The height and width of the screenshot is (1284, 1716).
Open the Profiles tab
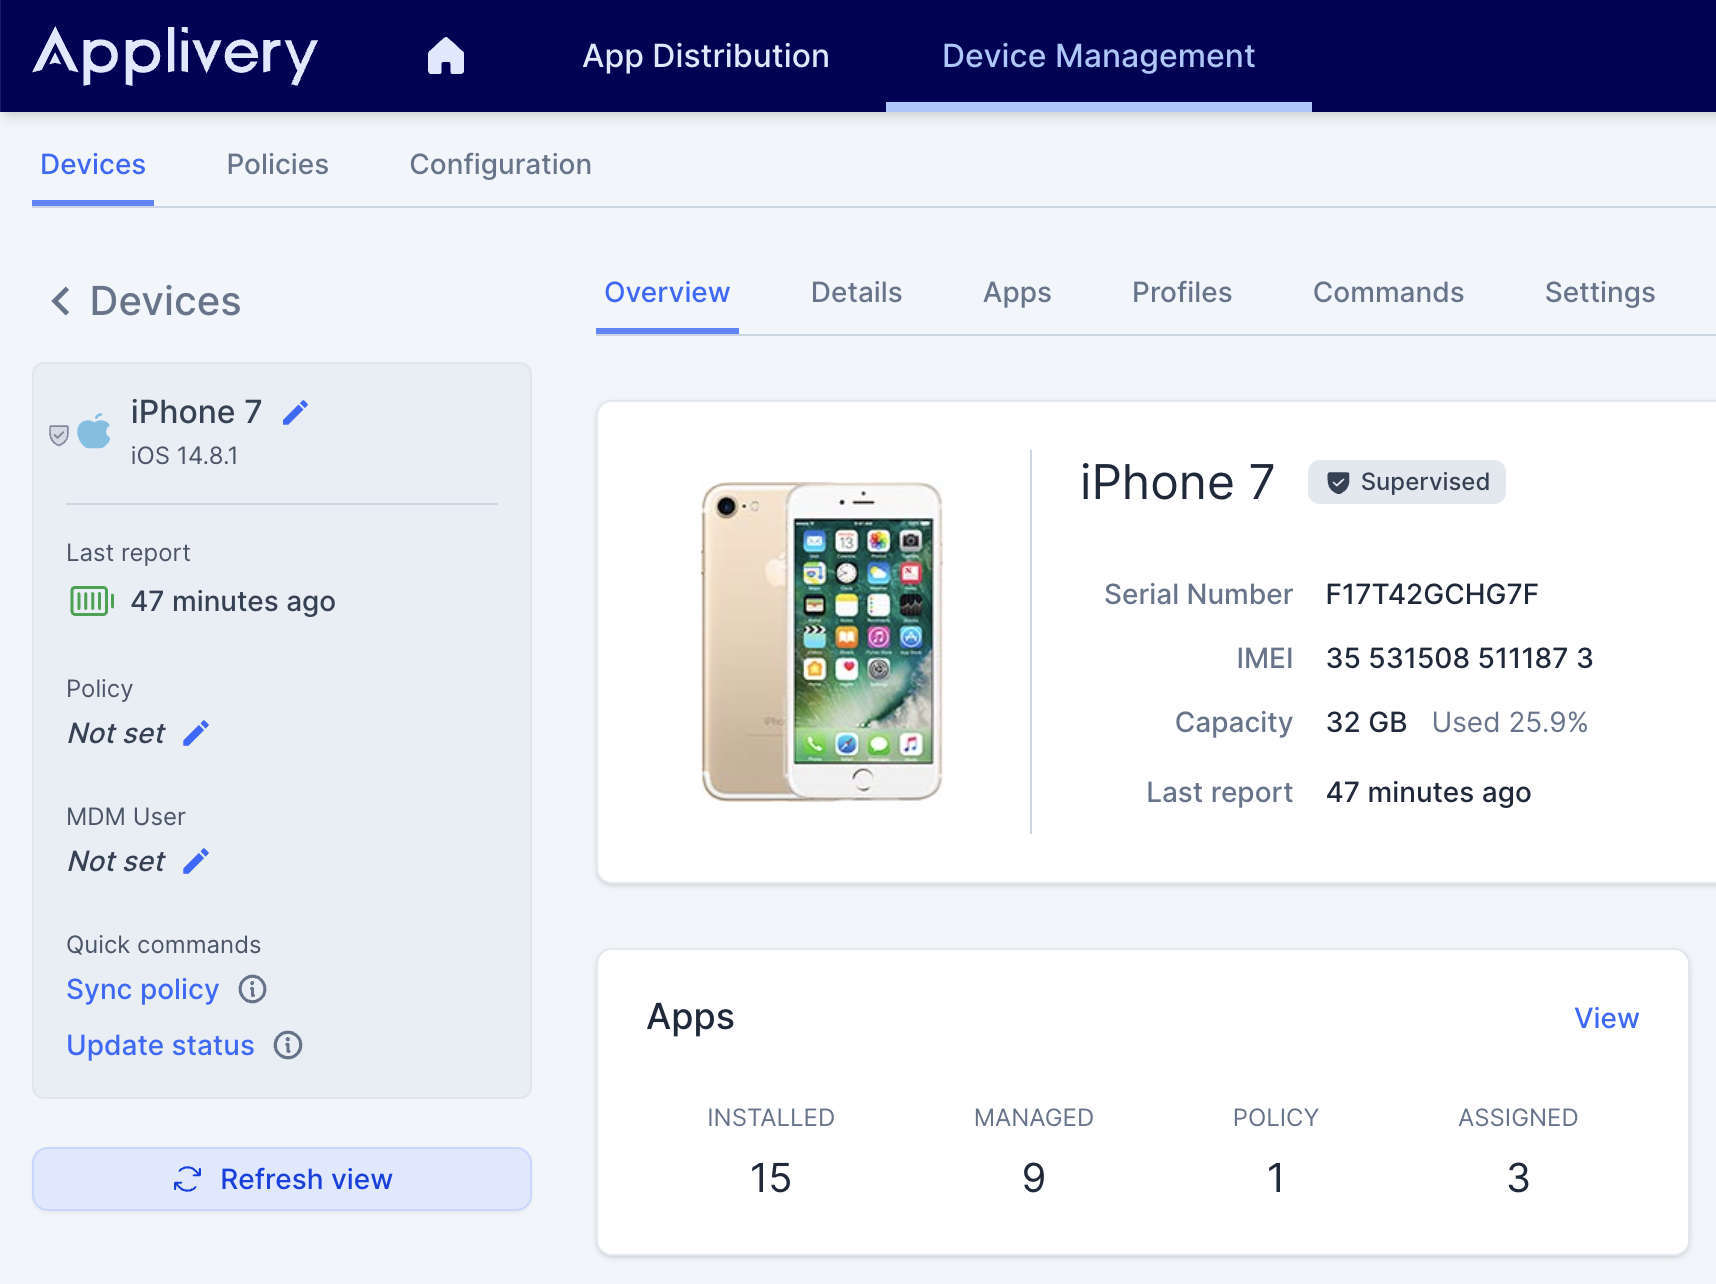pos(1181,292)
